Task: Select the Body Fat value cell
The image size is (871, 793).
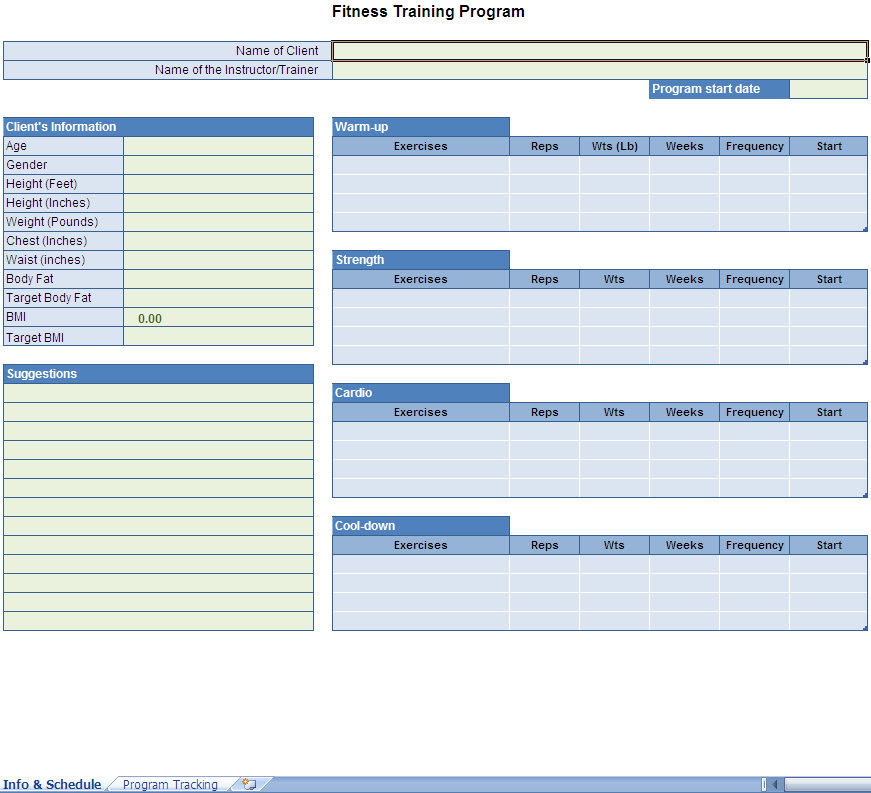Action: [218, 279]
